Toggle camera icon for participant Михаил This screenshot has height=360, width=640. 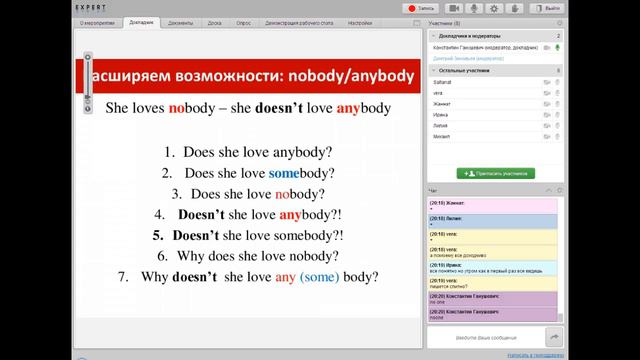point(547,137)
